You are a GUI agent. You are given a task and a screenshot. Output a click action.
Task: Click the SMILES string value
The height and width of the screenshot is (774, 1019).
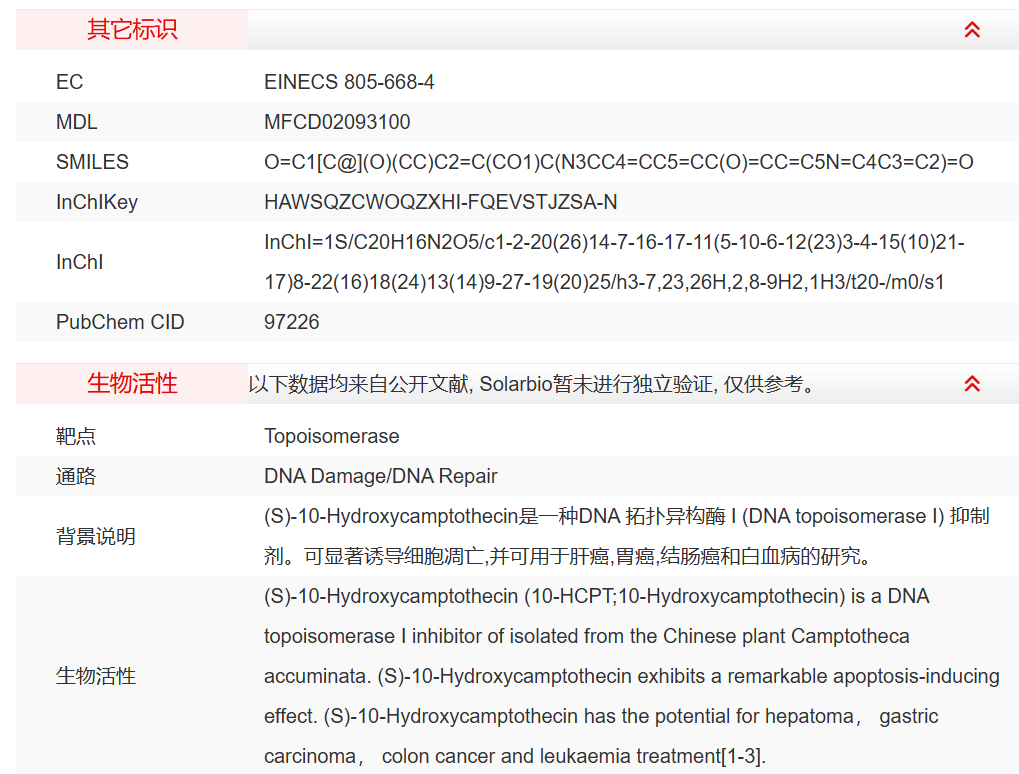(x=618, y=162)
